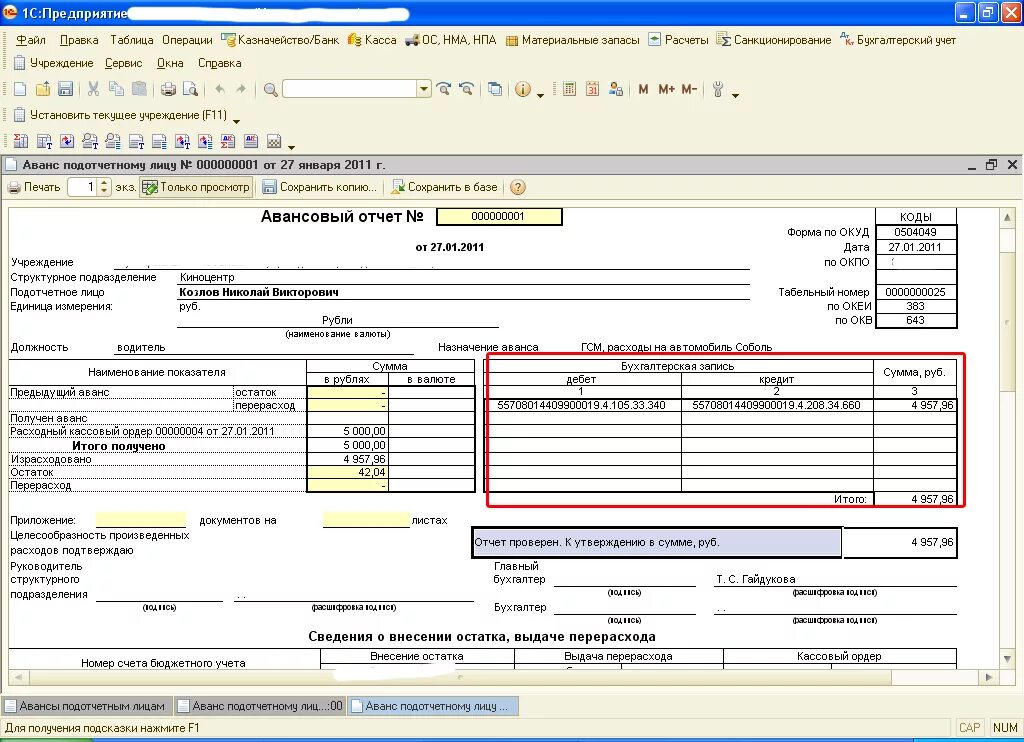Viewport: 1024px width, 742px height.
Task: Open the Материальные запасы menu
Action: click(x=572, y=40)
